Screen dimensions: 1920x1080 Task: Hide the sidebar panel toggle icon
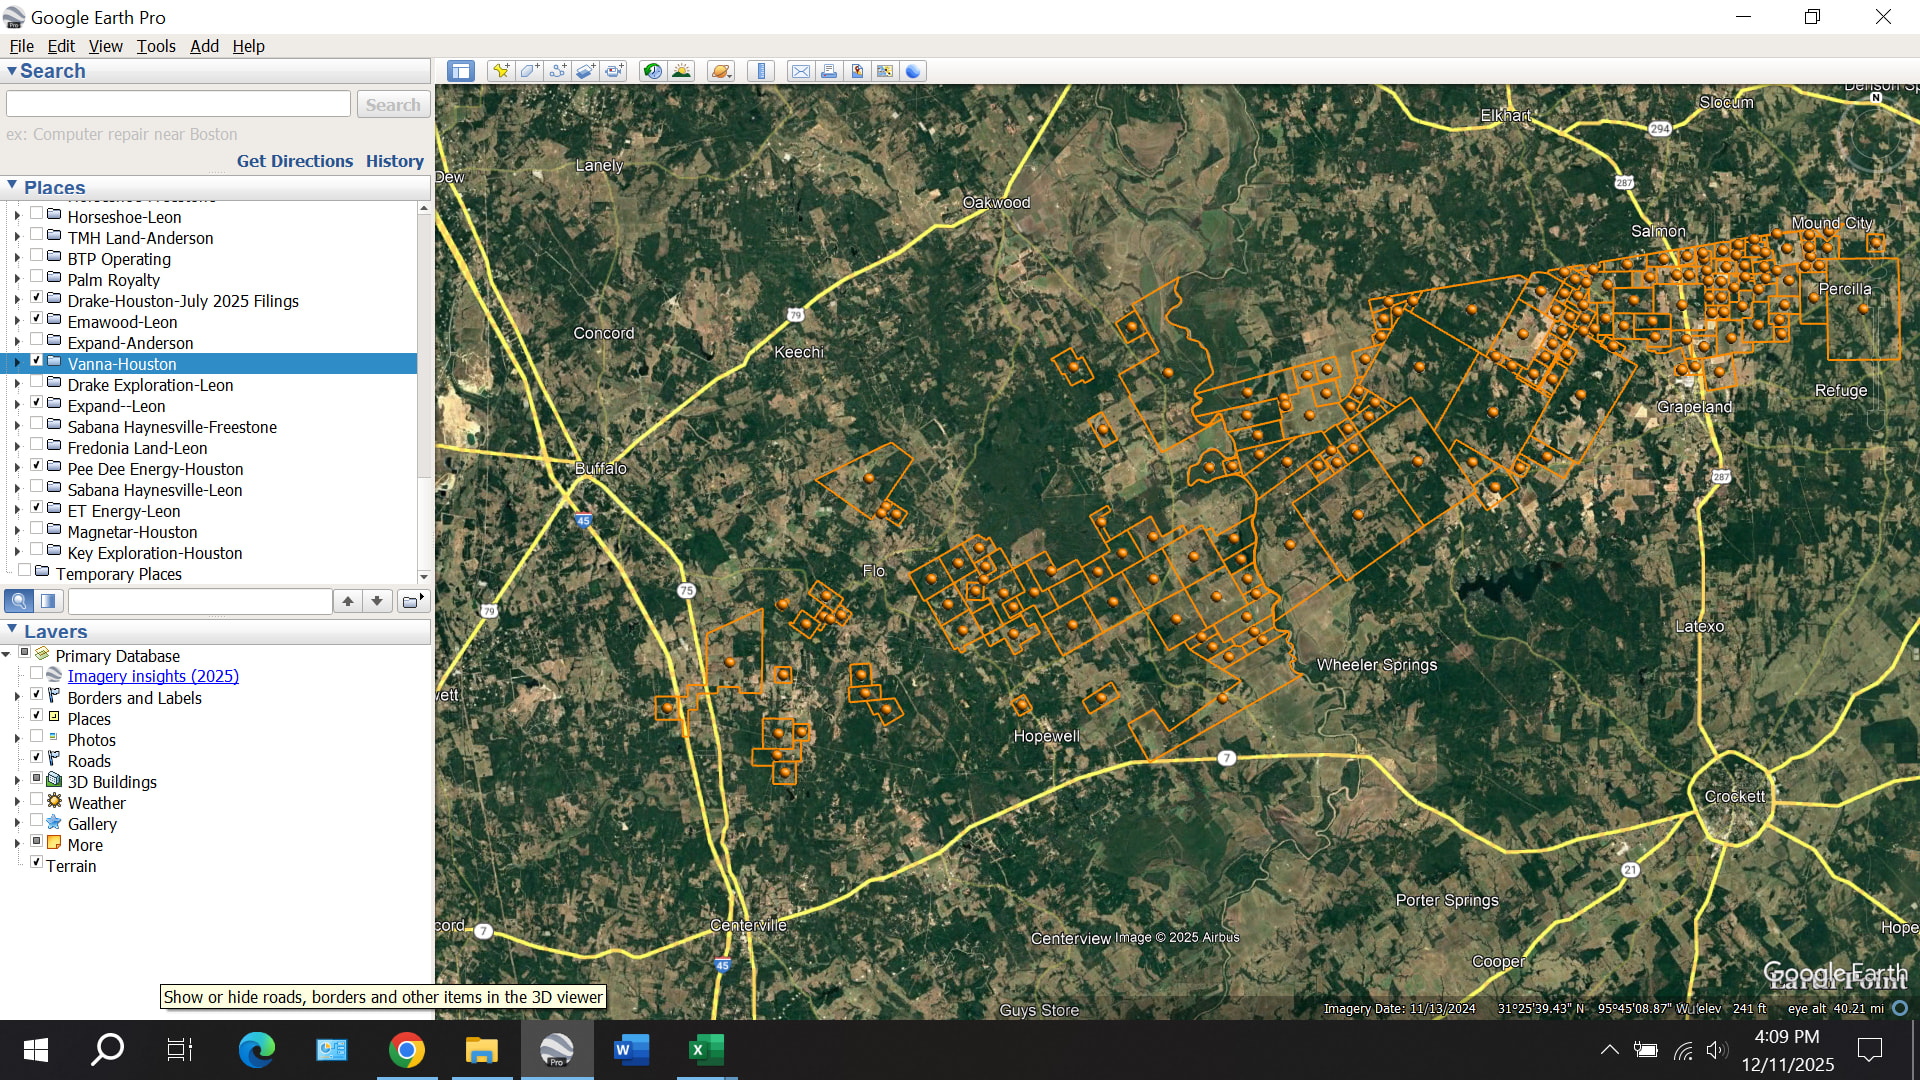point(460,71)
